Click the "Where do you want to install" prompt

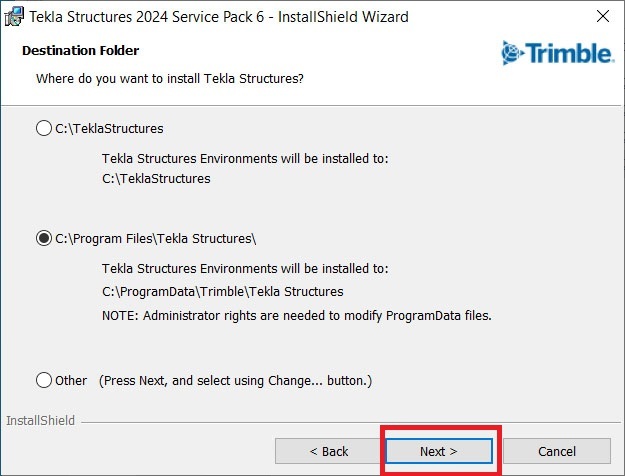click(169, 77)
